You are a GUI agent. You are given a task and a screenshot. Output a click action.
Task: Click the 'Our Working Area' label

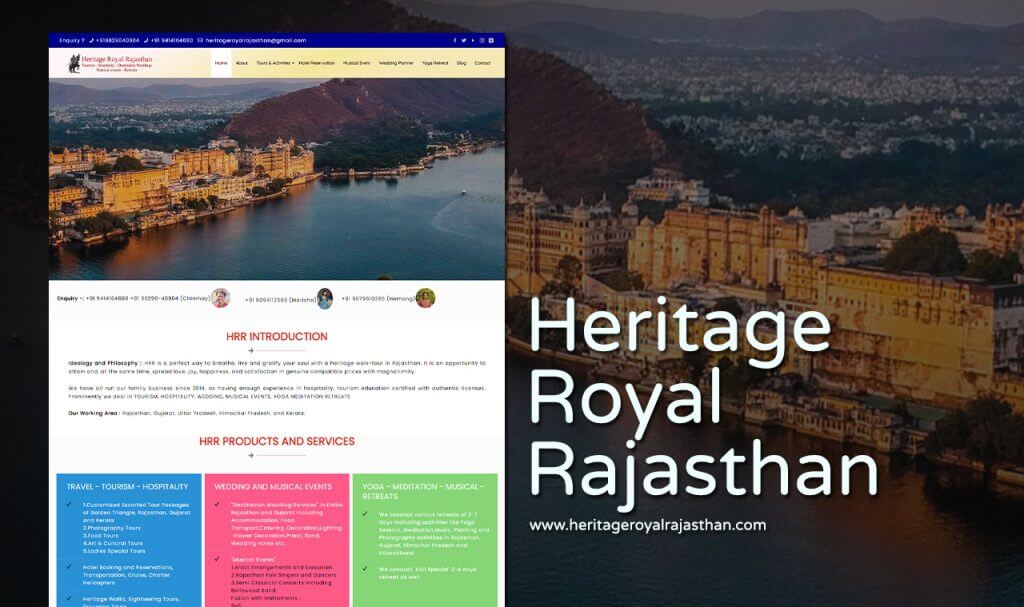click(x=93, y=413)
